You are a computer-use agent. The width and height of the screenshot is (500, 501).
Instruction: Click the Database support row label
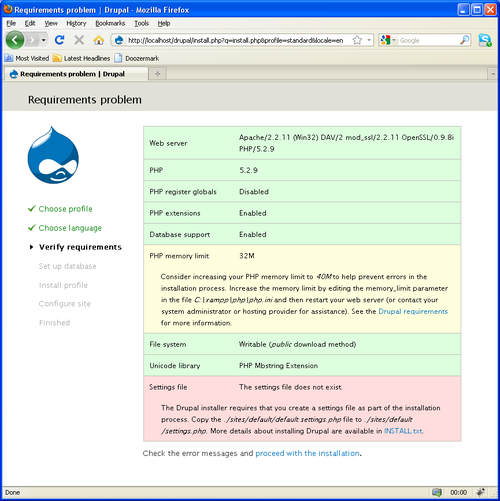(180, 234)
